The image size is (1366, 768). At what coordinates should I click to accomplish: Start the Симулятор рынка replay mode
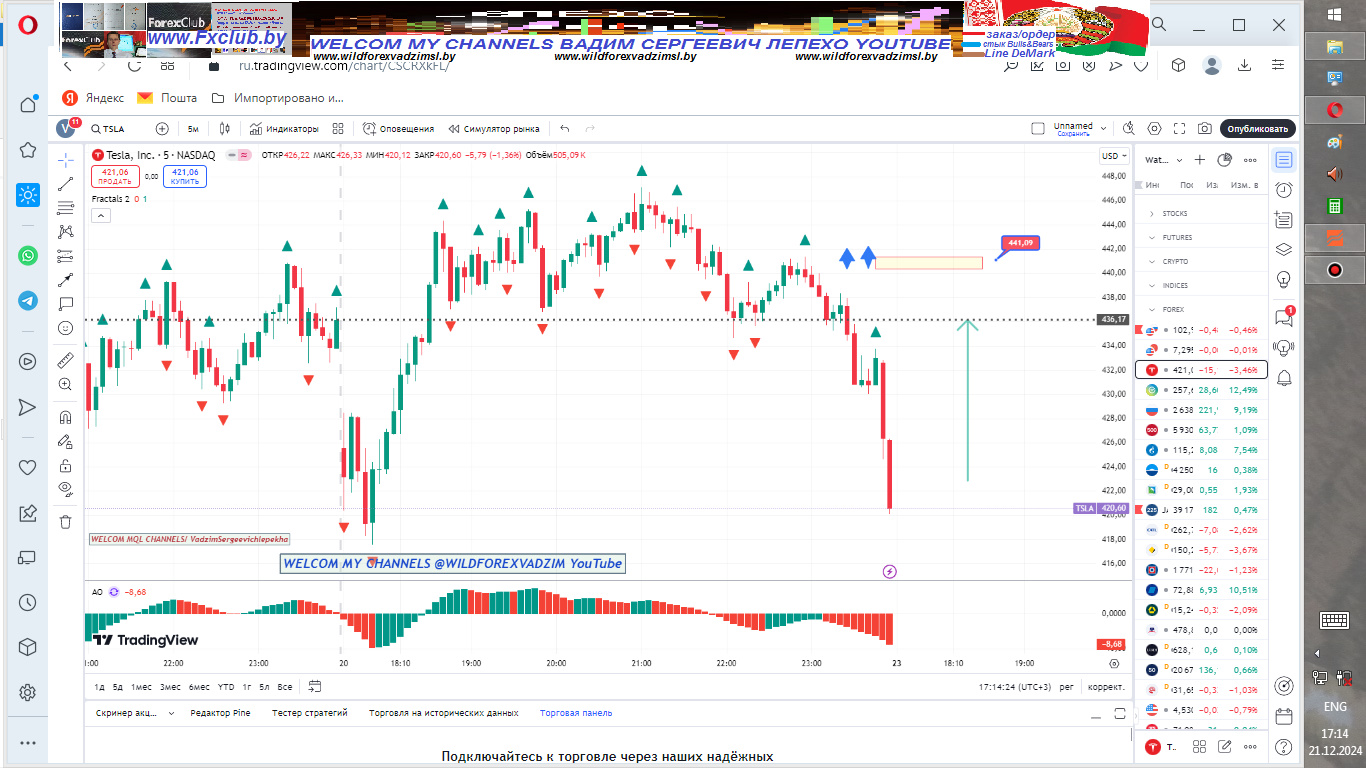[494, 129]
